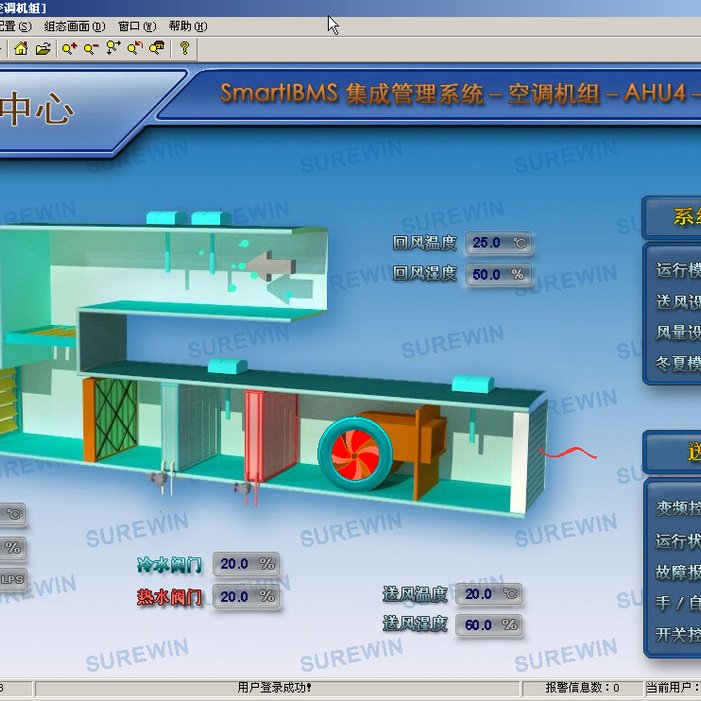This screenshot has height=701, width=701.
Task: Select the 送风温度 value 20.0
Action: [478, 594]
